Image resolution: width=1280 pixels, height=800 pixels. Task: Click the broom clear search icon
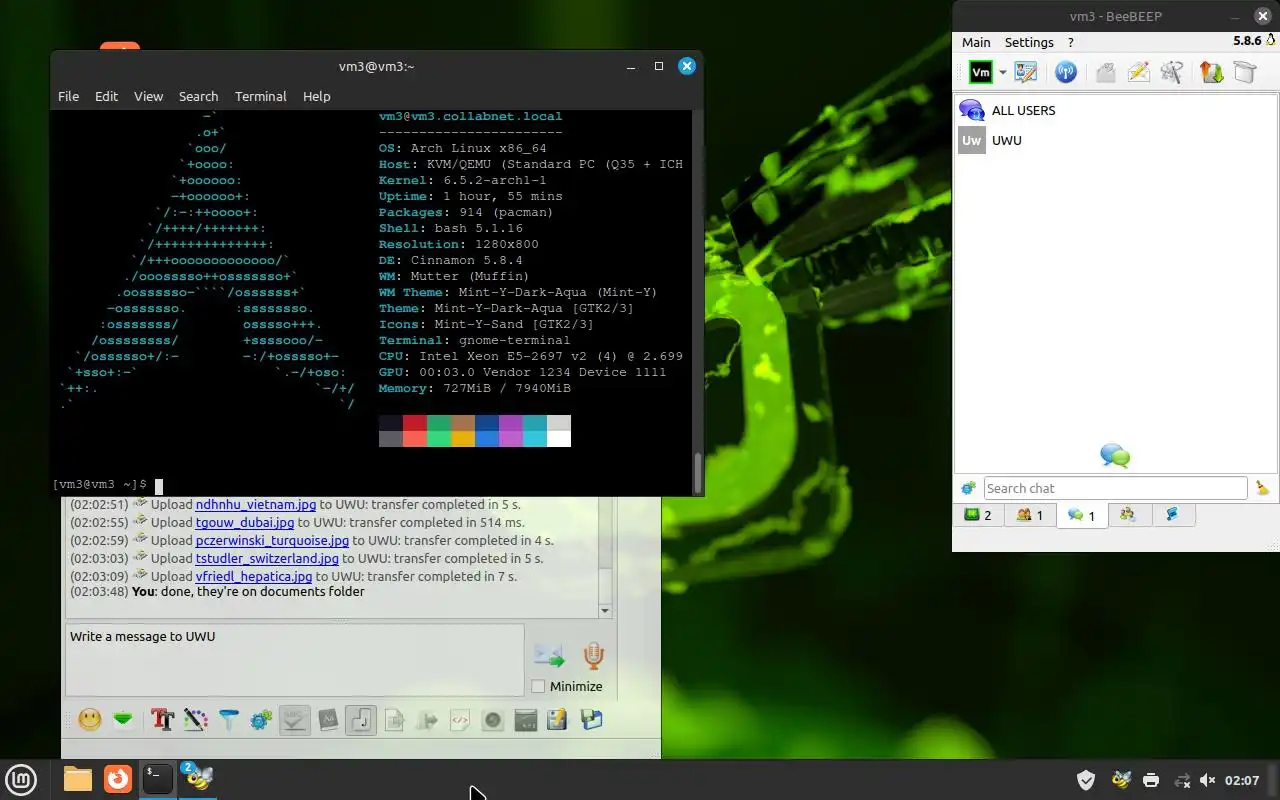[1262, 488]
